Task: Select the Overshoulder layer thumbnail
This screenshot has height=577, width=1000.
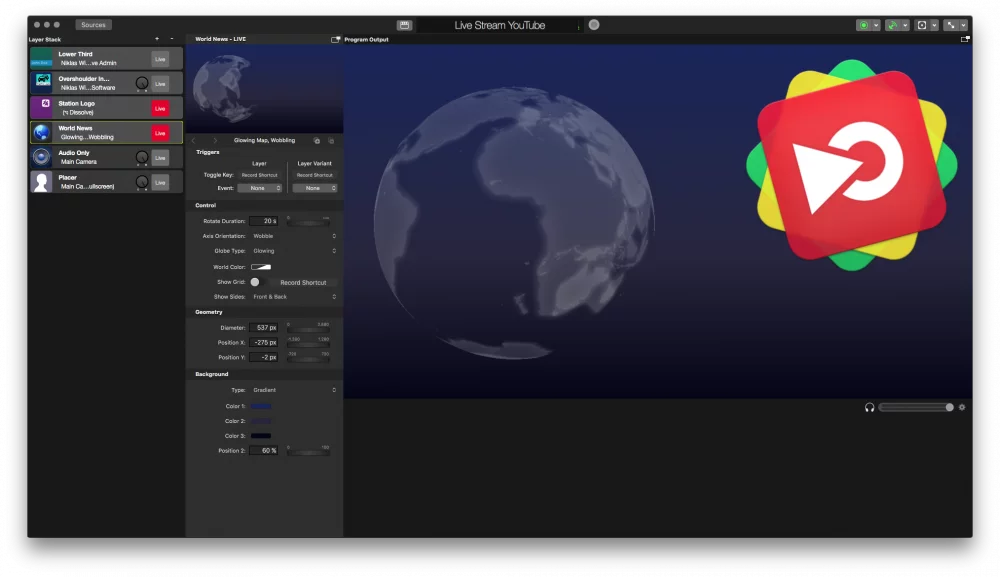Action: pos(41,83)
